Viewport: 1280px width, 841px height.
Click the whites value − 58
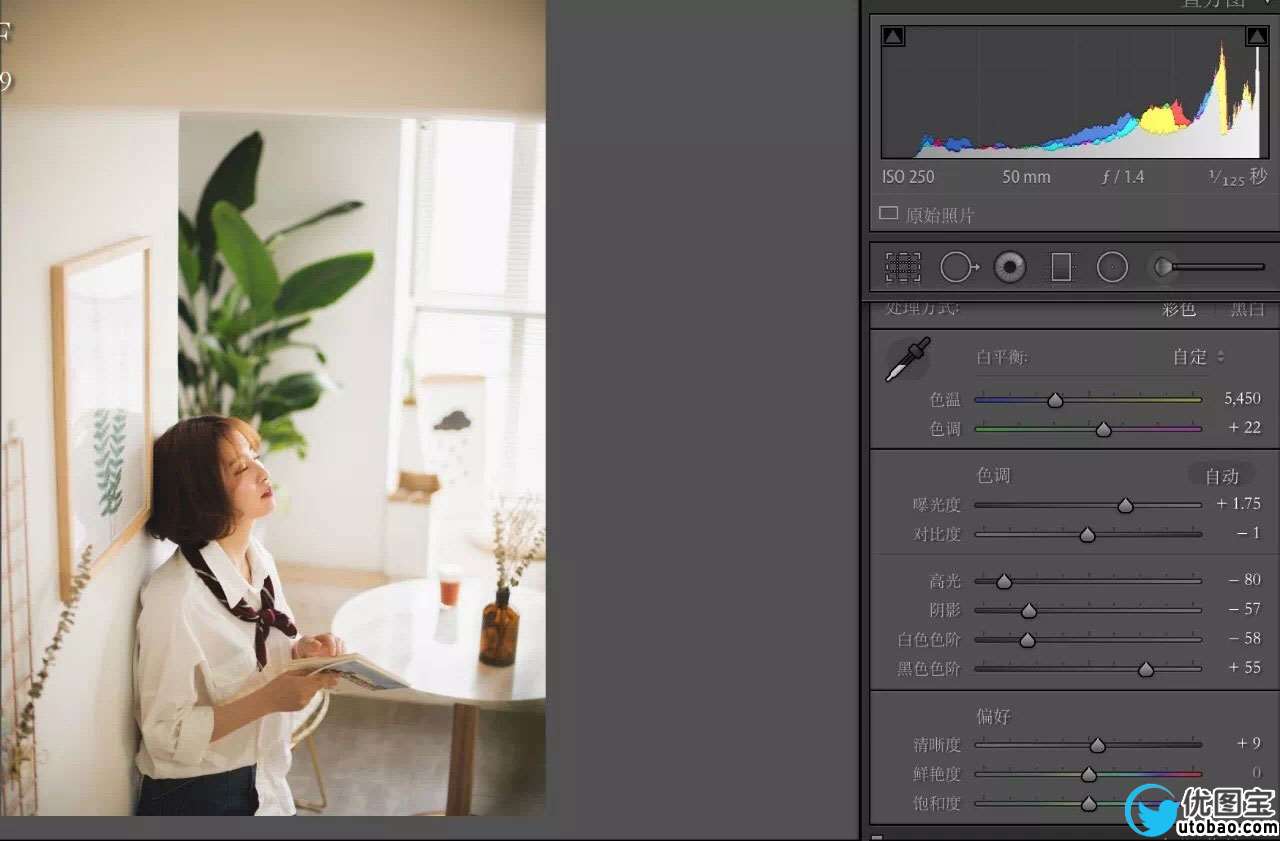pos(1245,638)
